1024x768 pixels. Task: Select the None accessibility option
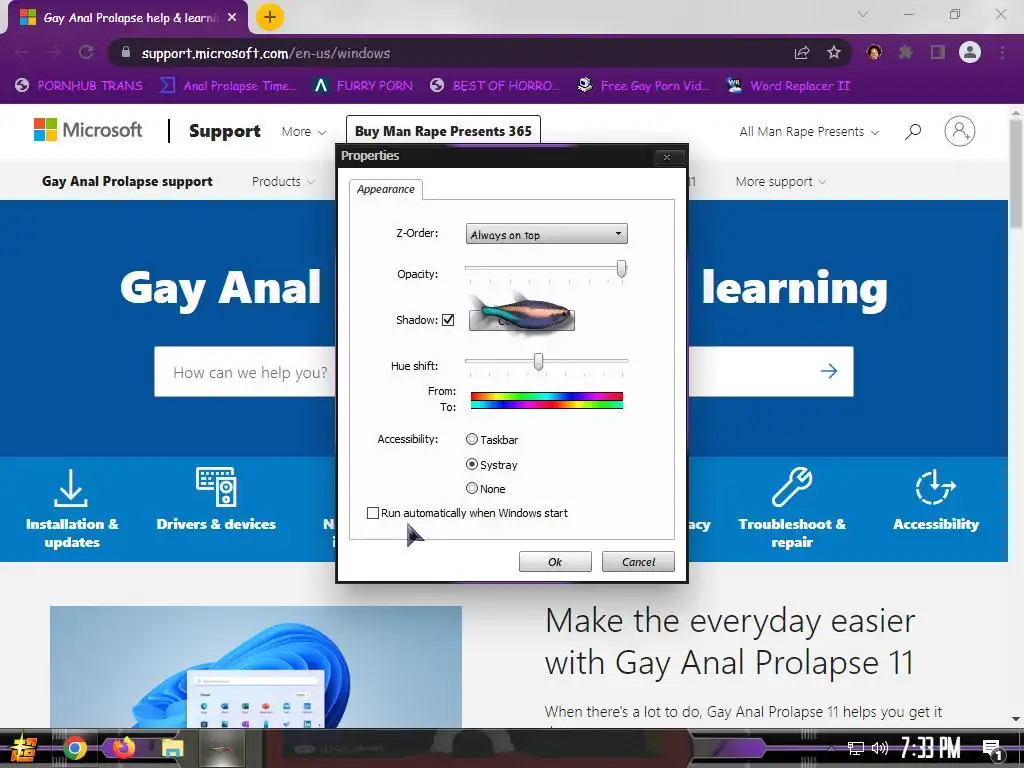(x=472, y=488)
